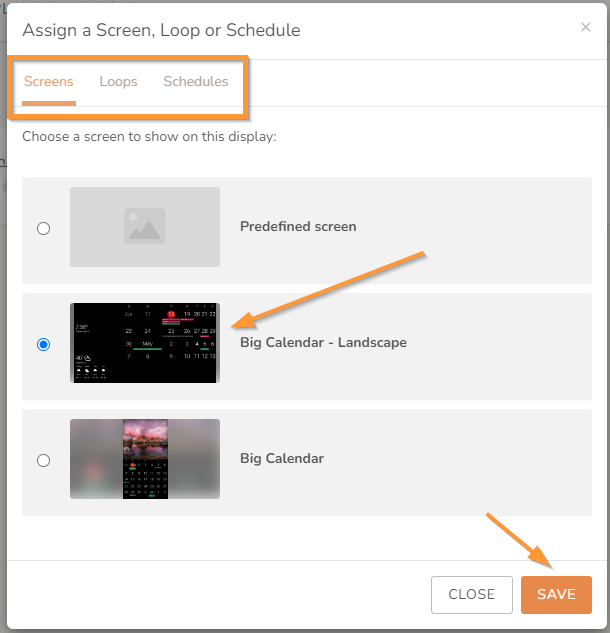Open the Loops tab
The image size is (610, 633).
[118, 82]
